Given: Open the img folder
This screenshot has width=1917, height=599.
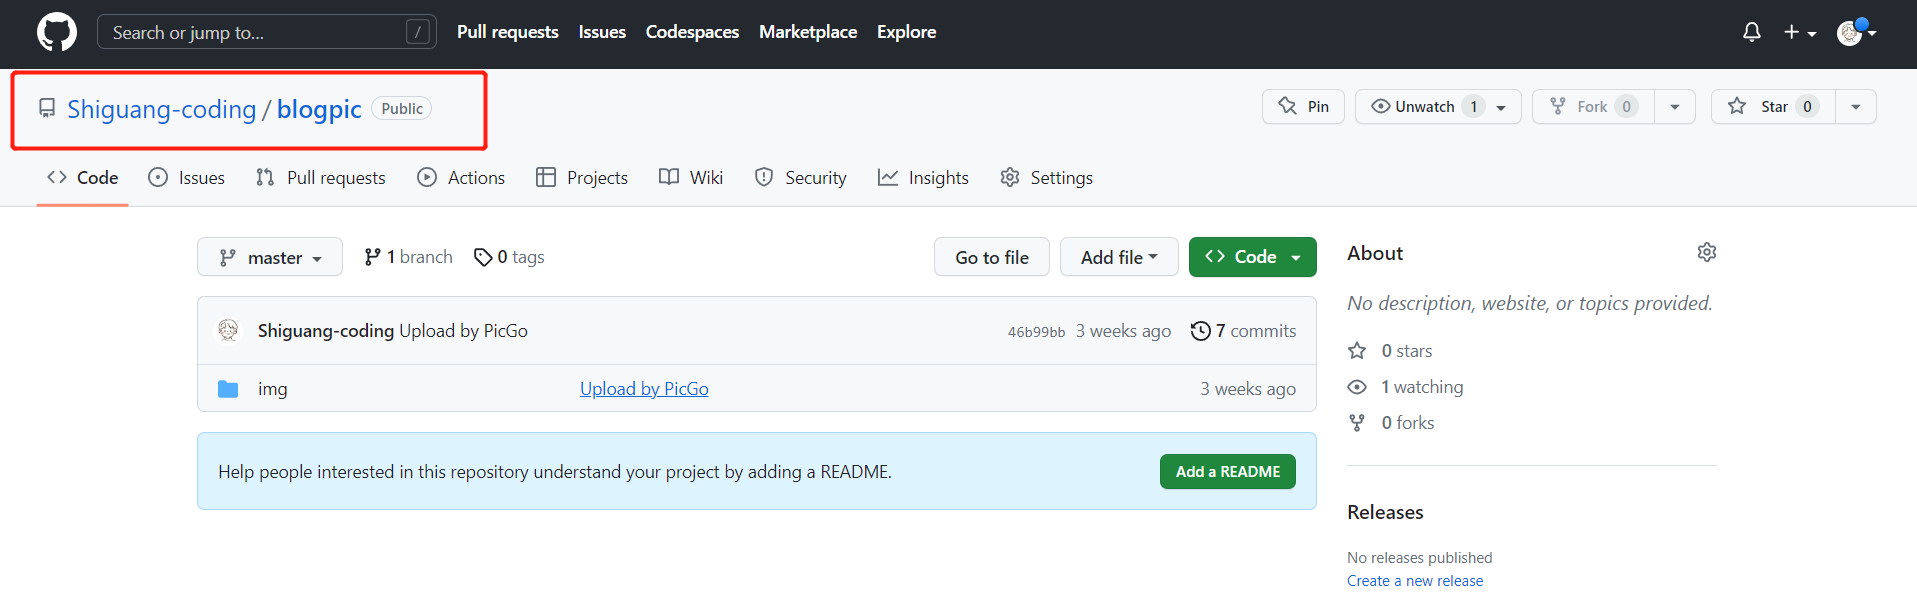Looking at the screenshot, I should 272,389.
